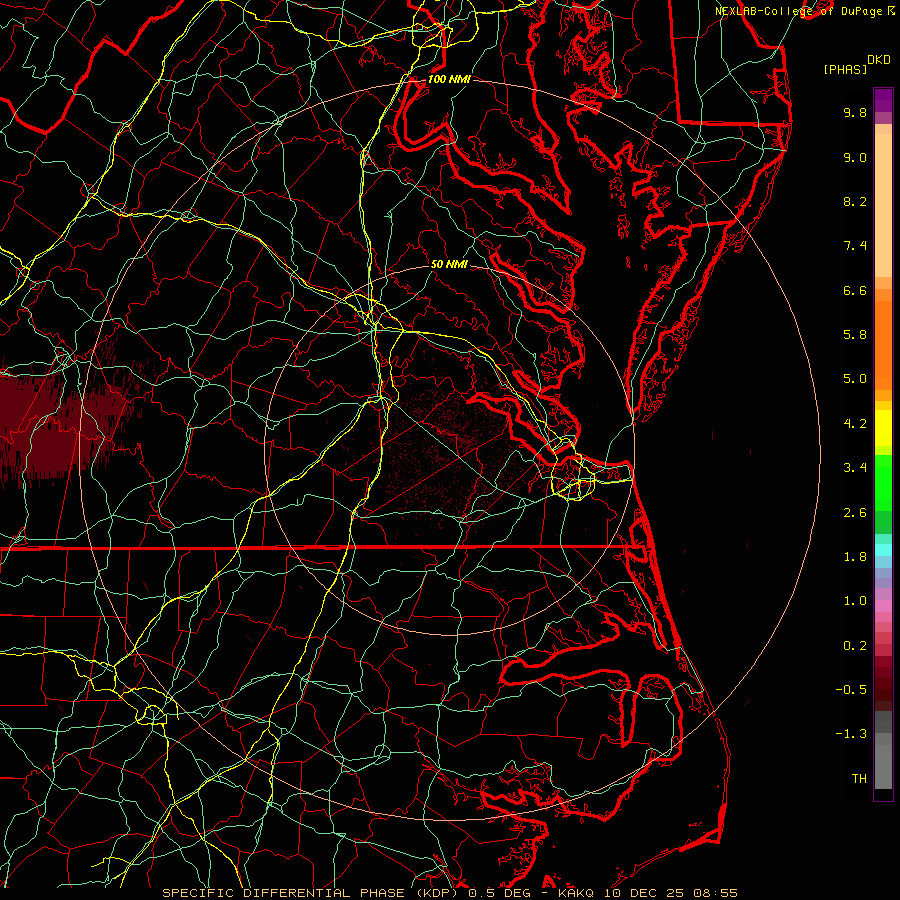Click the 2.6 scale value

click(855, 513)
